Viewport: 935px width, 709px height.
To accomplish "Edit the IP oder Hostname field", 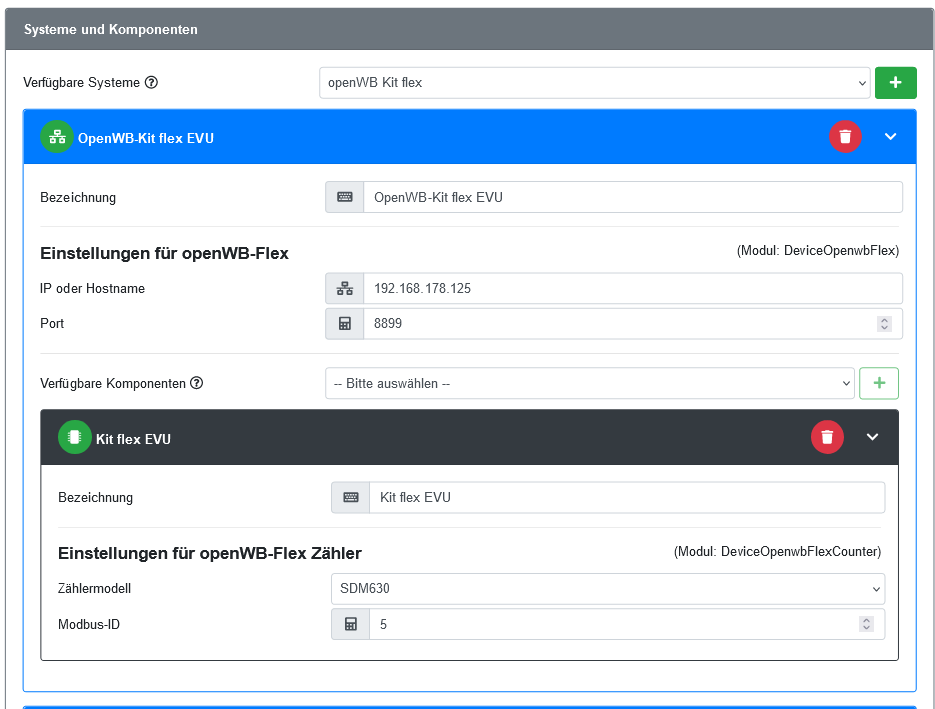I will coord(633,289).
